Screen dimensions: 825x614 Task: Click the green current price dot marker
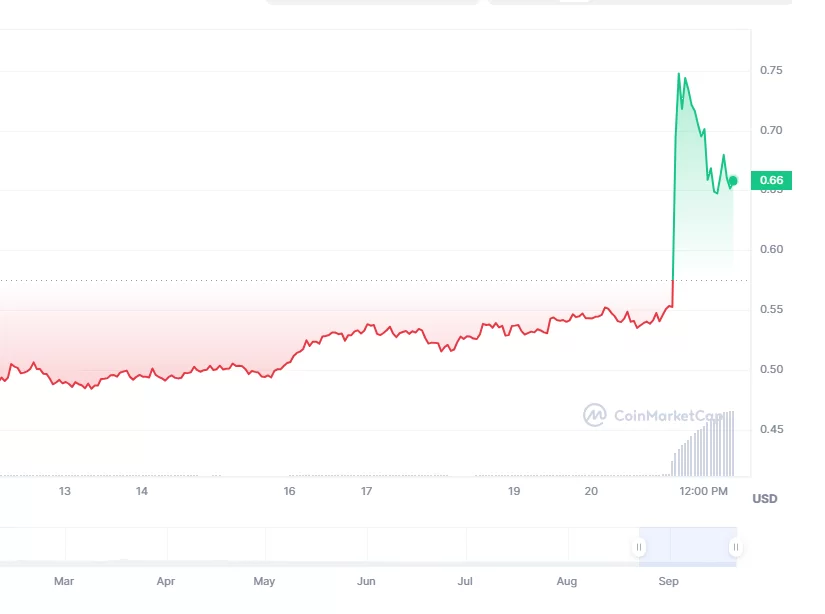733,181
